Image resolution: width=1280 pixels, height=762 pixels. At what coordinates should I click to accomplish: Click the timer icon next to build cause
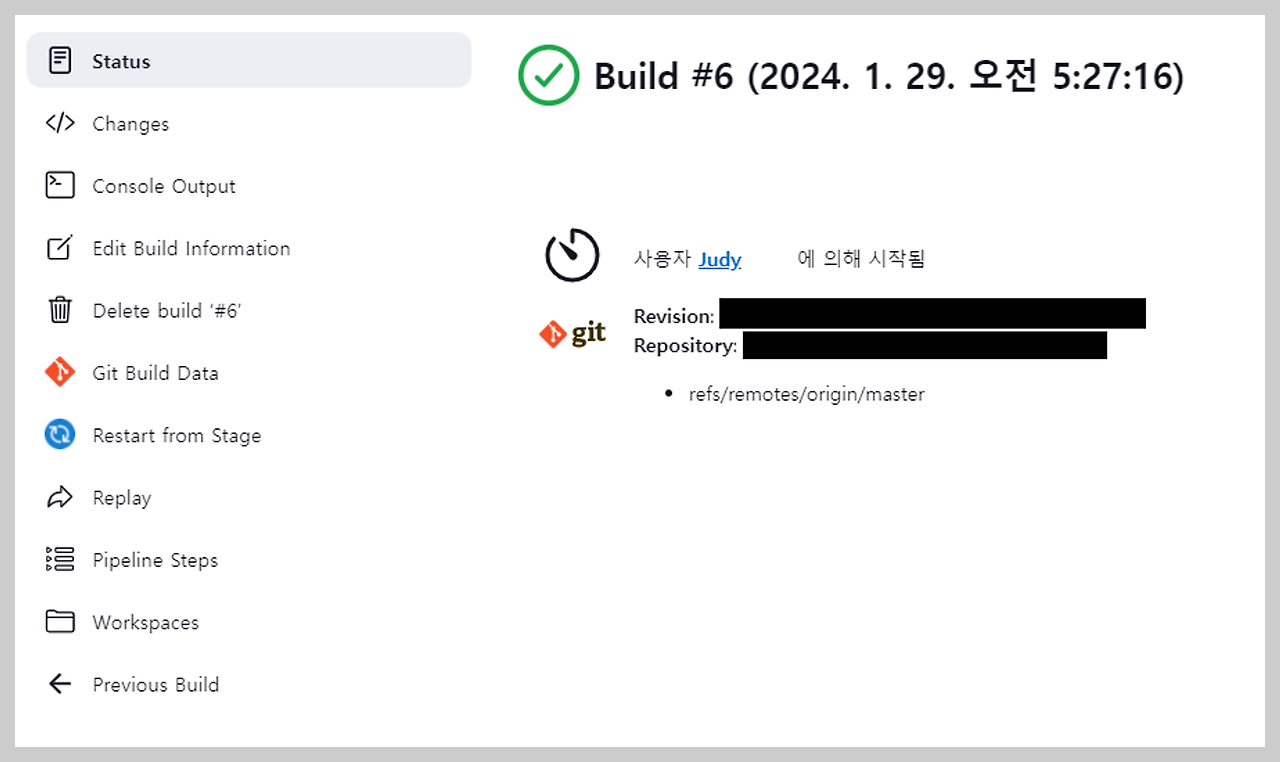coord(572,255)
